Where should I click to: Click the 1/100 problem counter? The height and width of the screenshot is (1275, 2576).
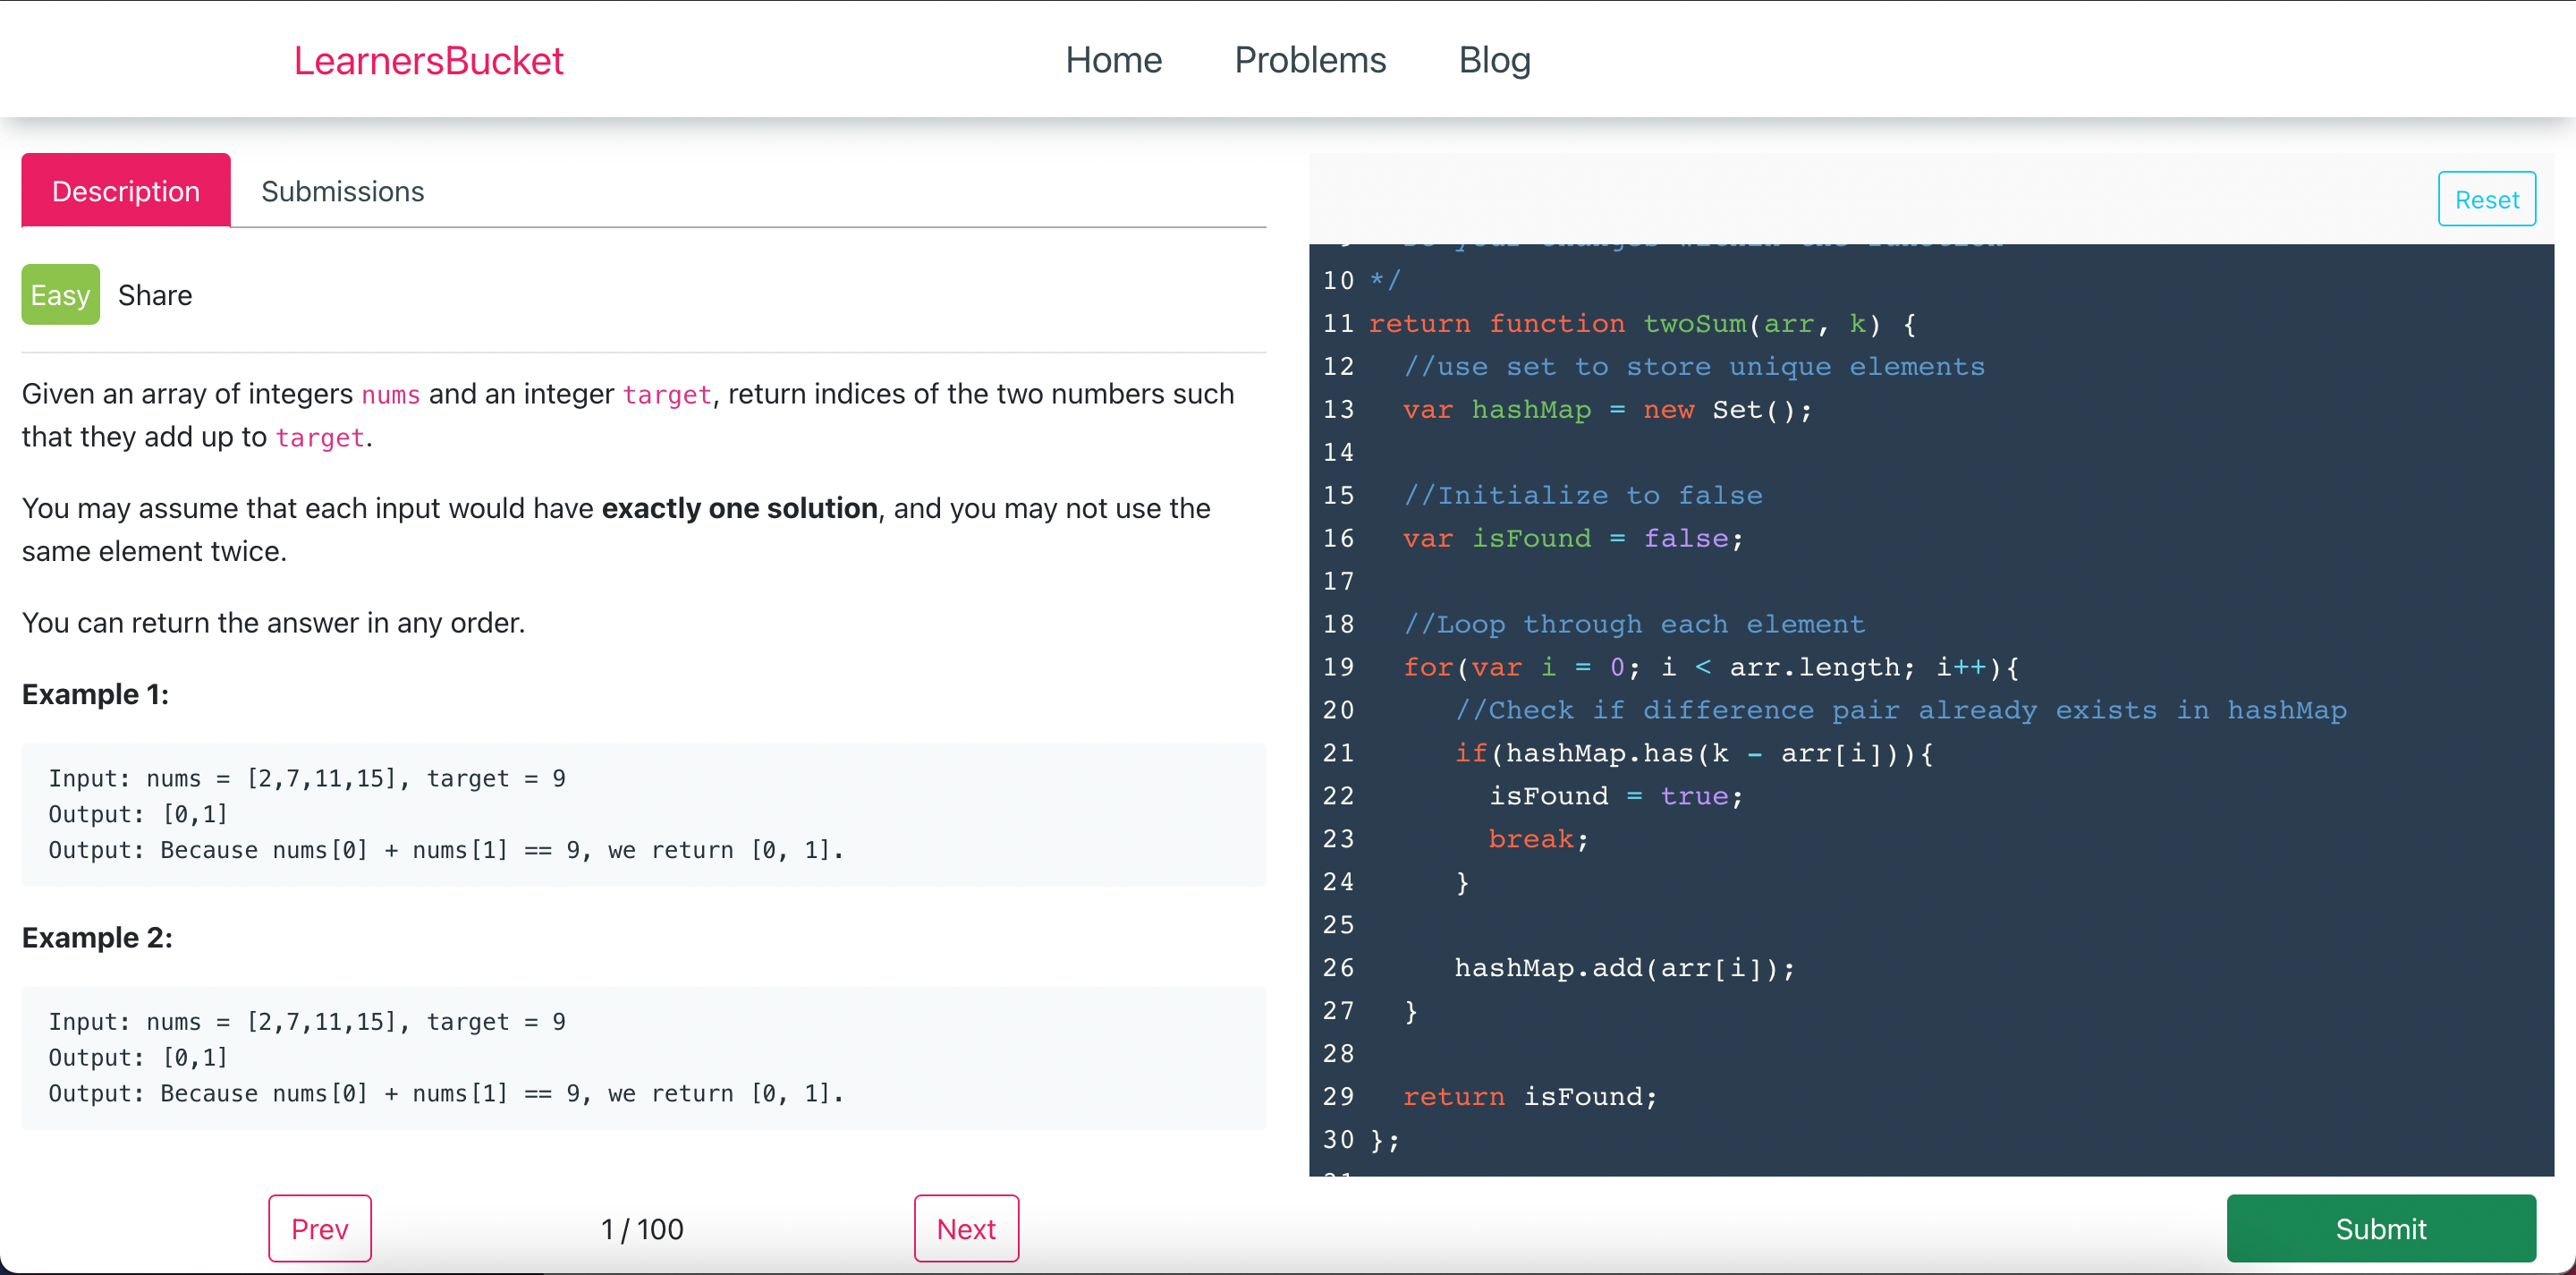tap(642, 1229)
